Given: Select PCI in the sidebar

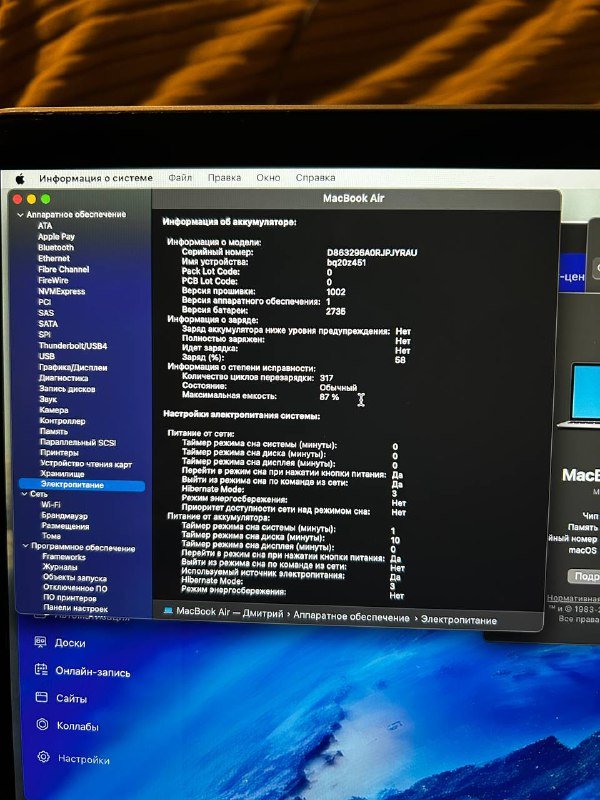Looking at the screenshot, I should coord(44,302).
